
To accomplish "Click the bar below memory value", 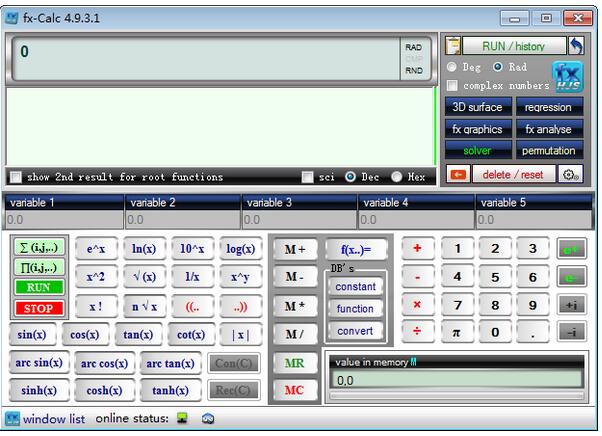I will tap(456, 396).
